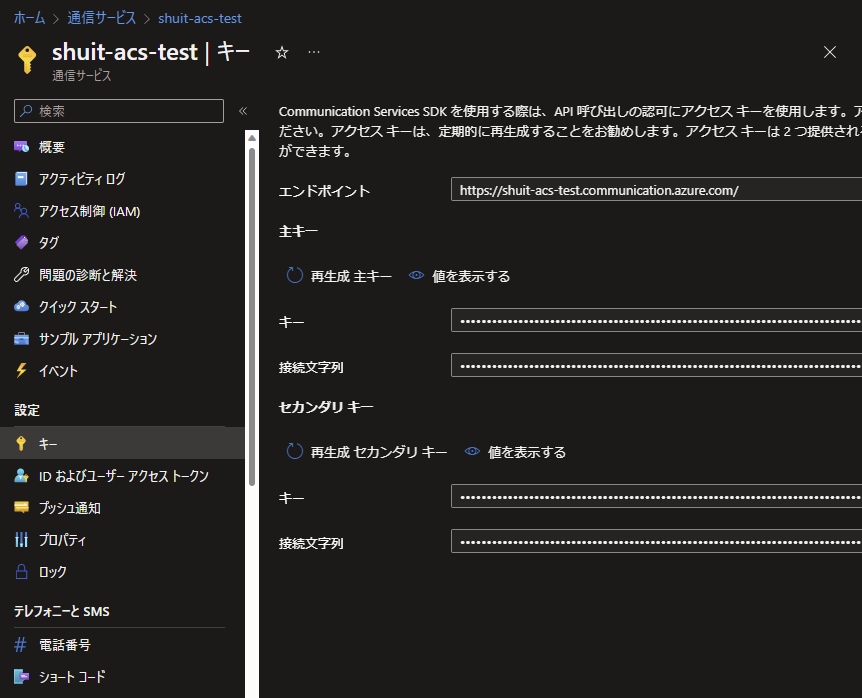This screenshot has width=862, height=698.
Task: Close the キー blade with the X
Action: click(x=830, y=52)
